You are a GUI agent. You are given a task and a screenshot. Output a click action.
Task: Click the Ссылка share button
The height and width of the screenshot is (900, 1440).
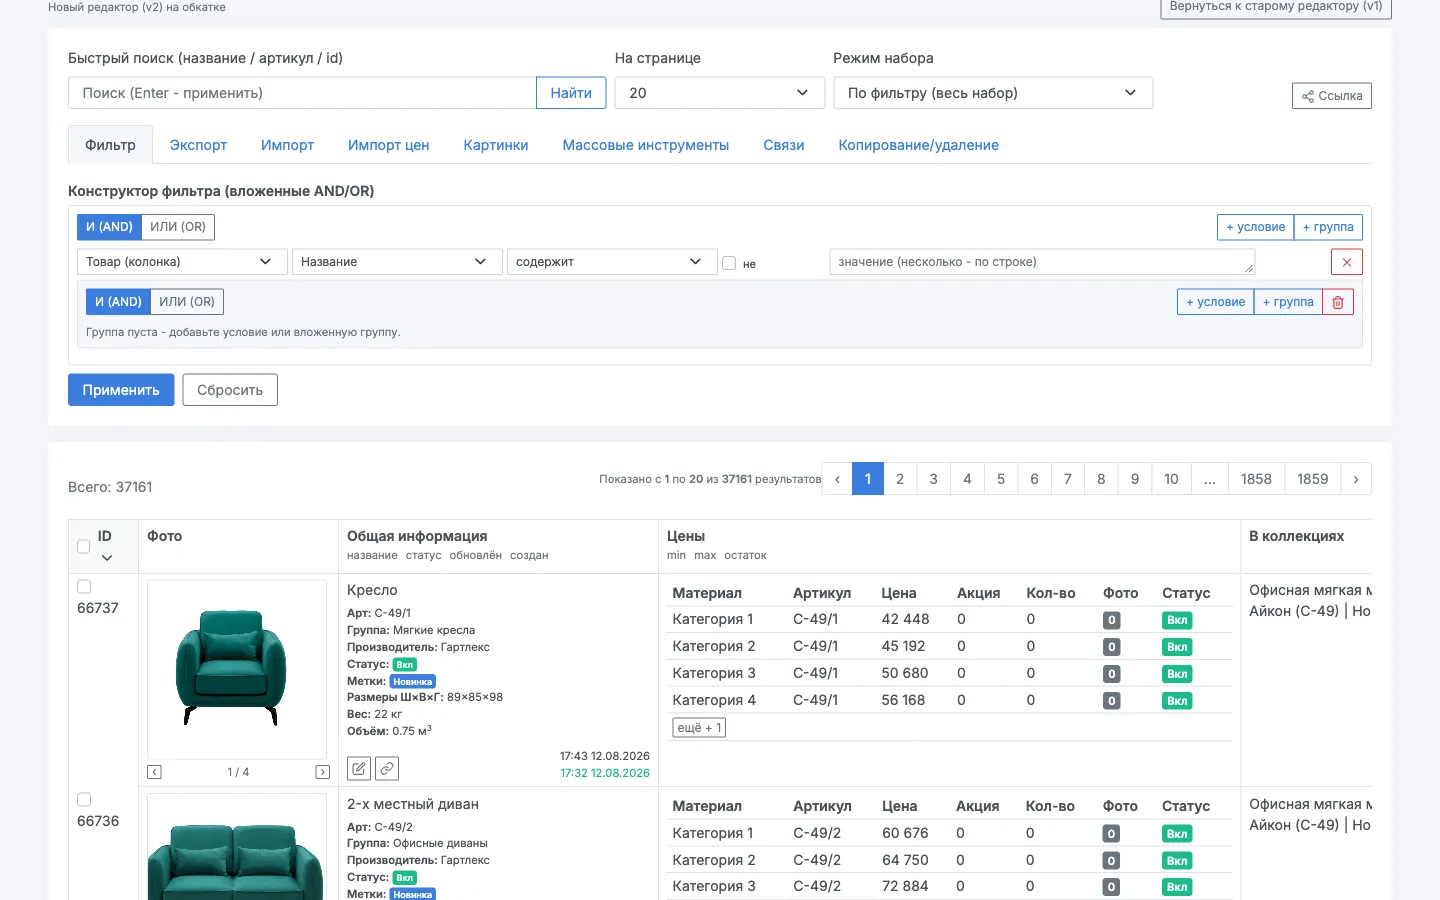click(1332, 96)
